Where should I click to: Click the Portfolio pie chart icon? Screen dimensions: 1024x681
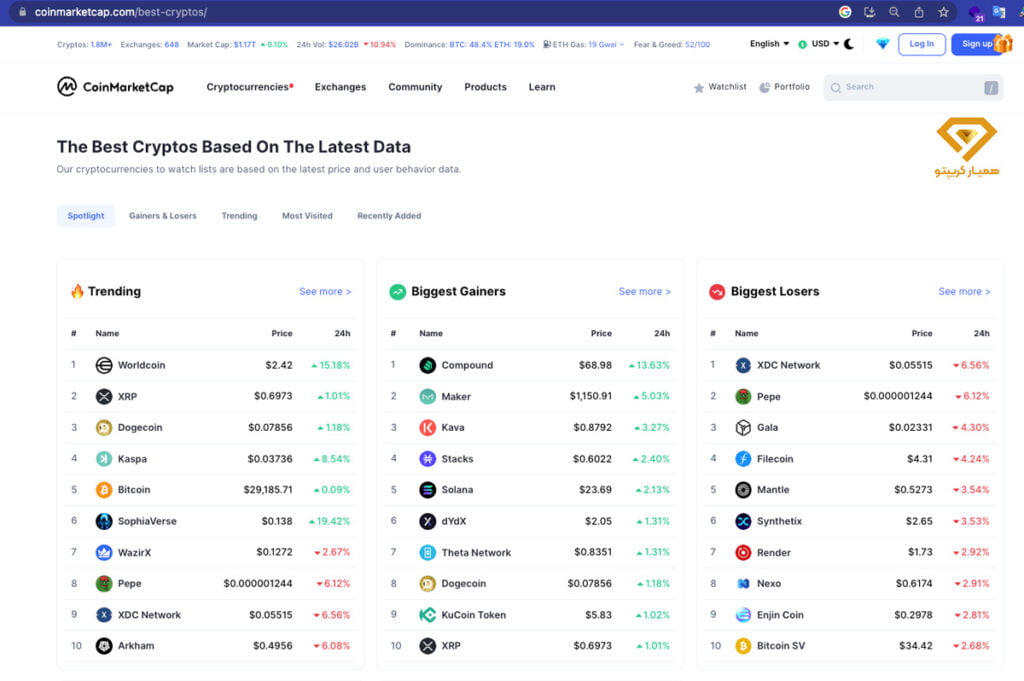(x=764, y=87)
